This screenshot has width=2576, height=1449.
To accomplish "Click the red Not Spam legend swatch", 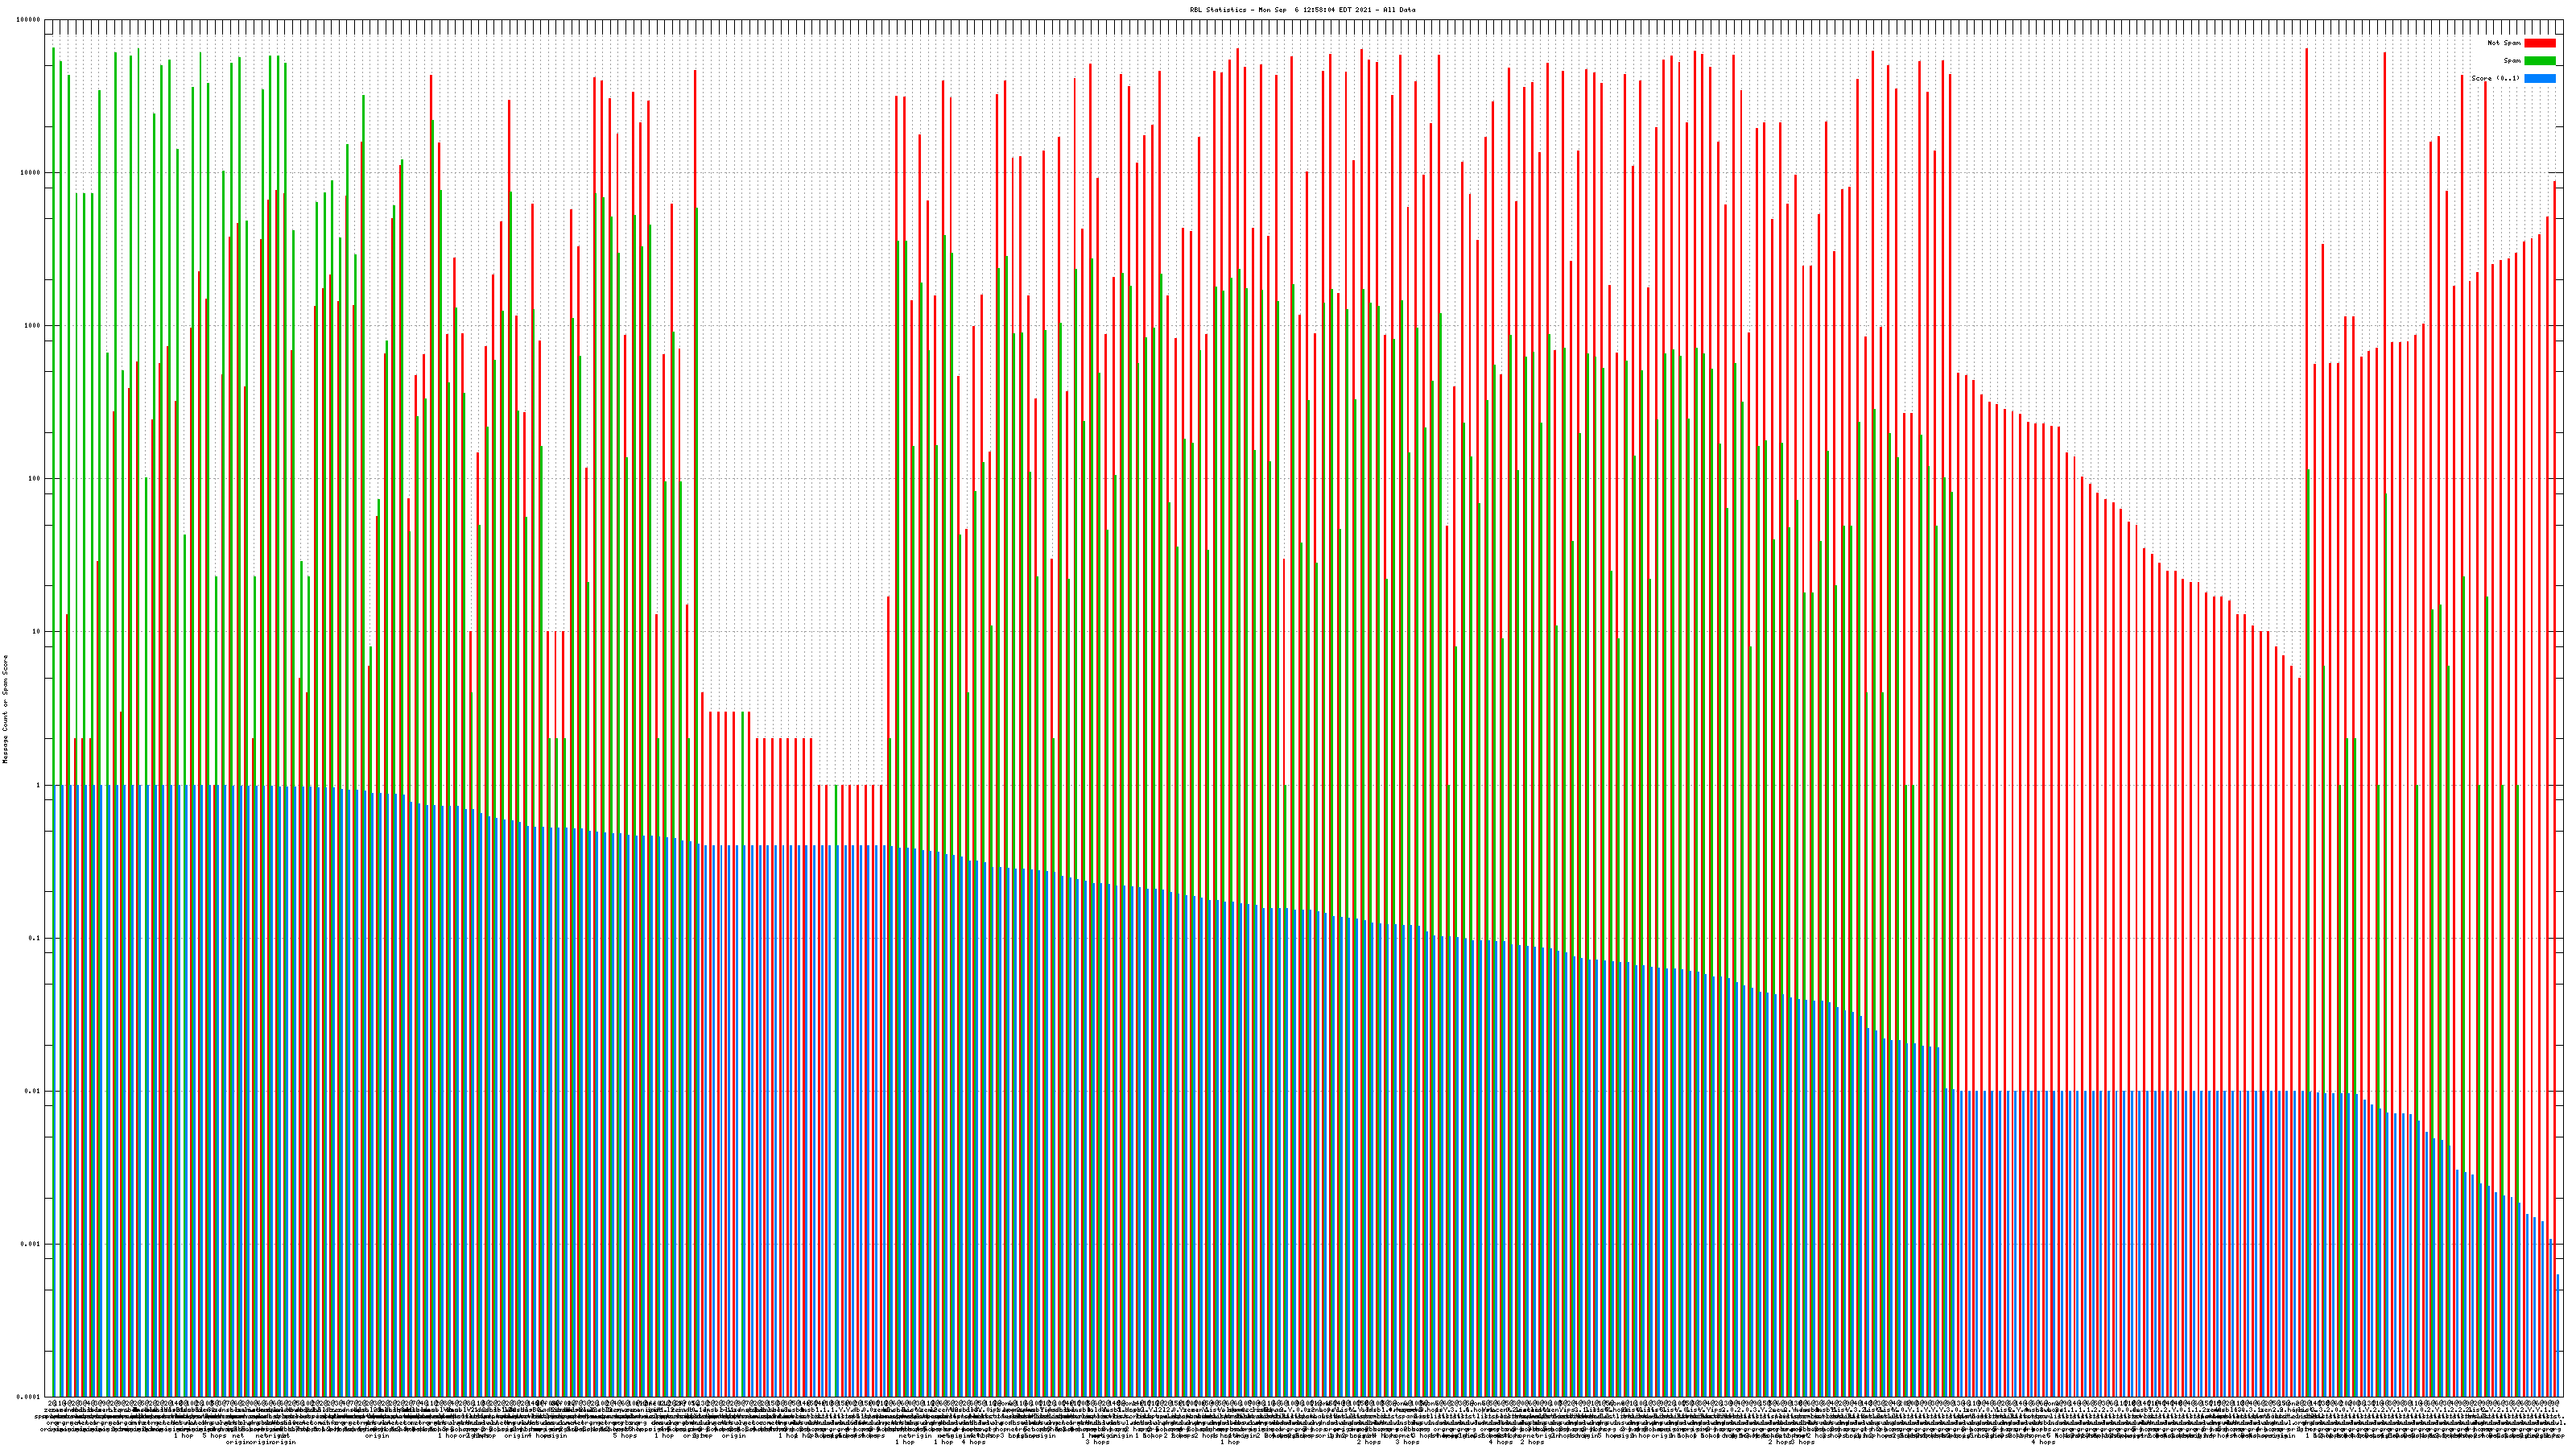I will click(2539, 43).
